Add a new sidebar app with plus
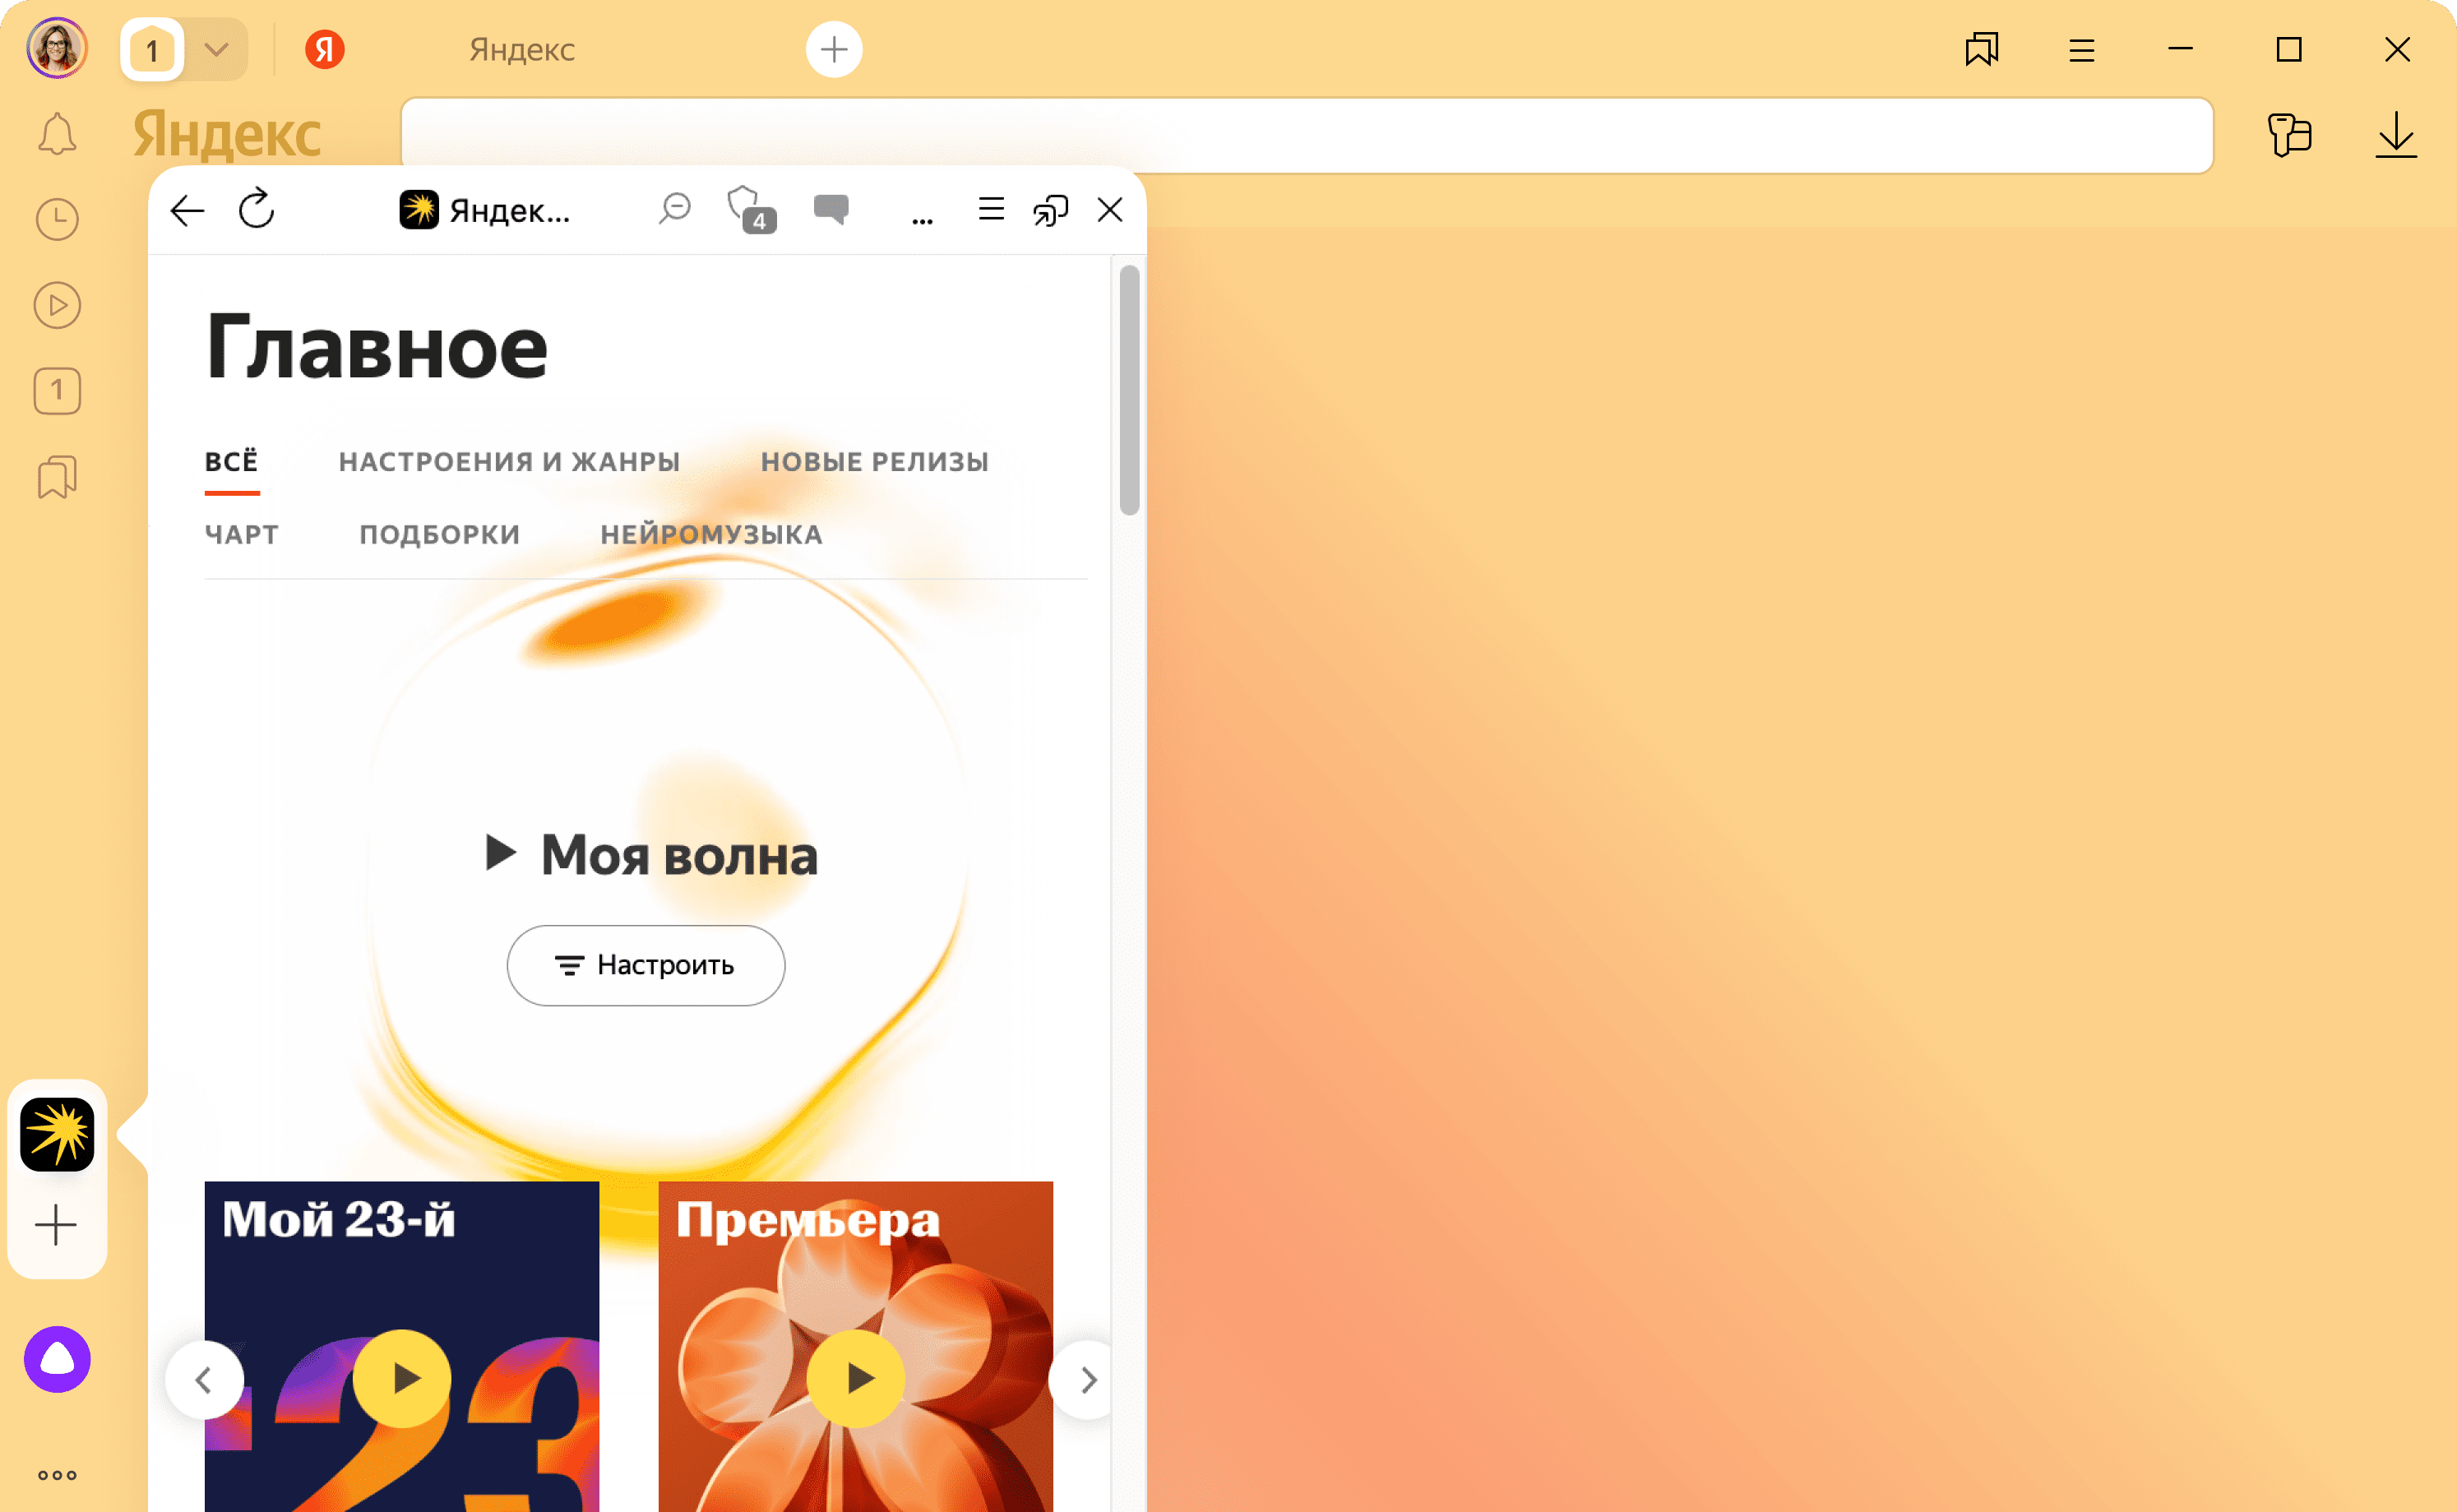 [x=56, y=1225]
